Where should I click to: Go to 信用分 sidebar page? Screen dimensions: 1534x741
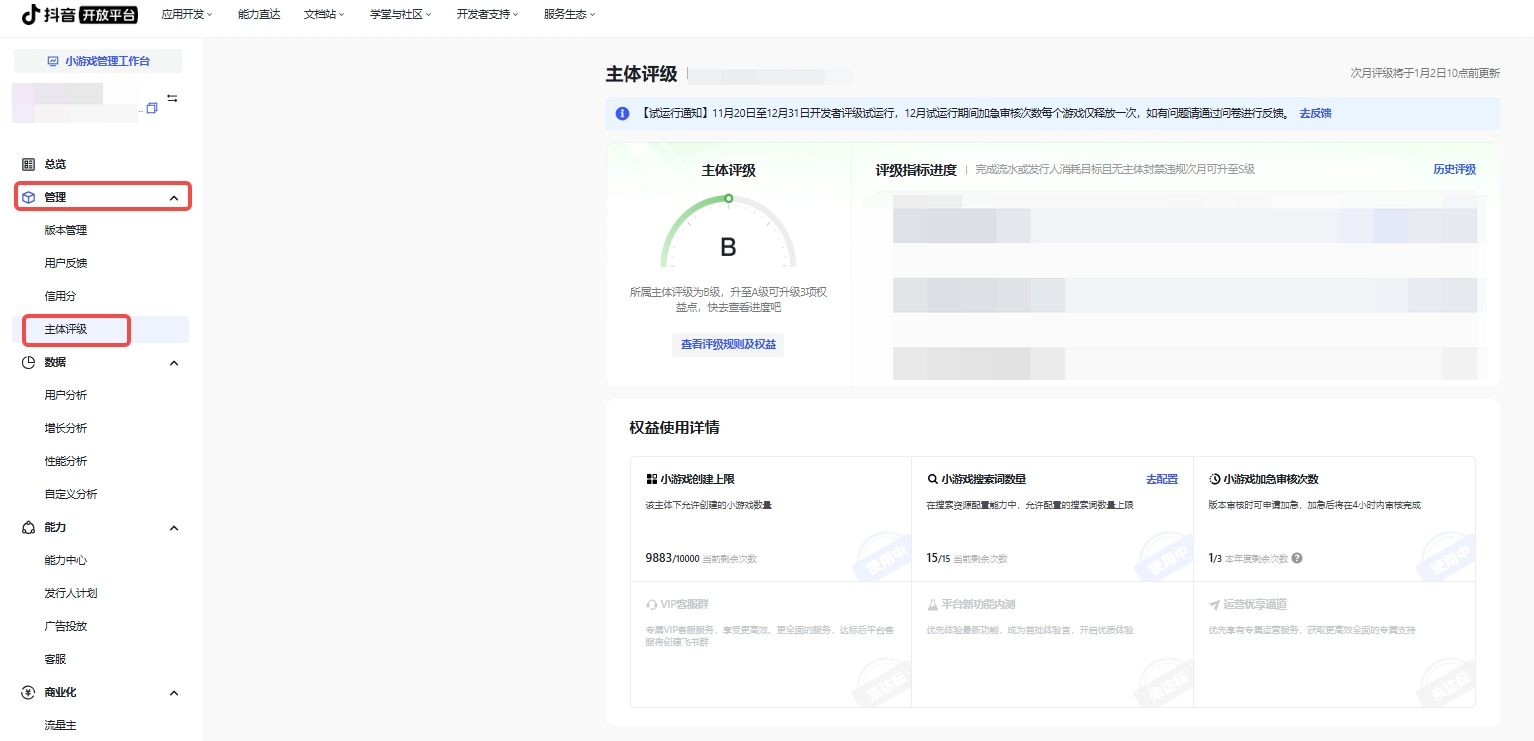pos(60,296)
